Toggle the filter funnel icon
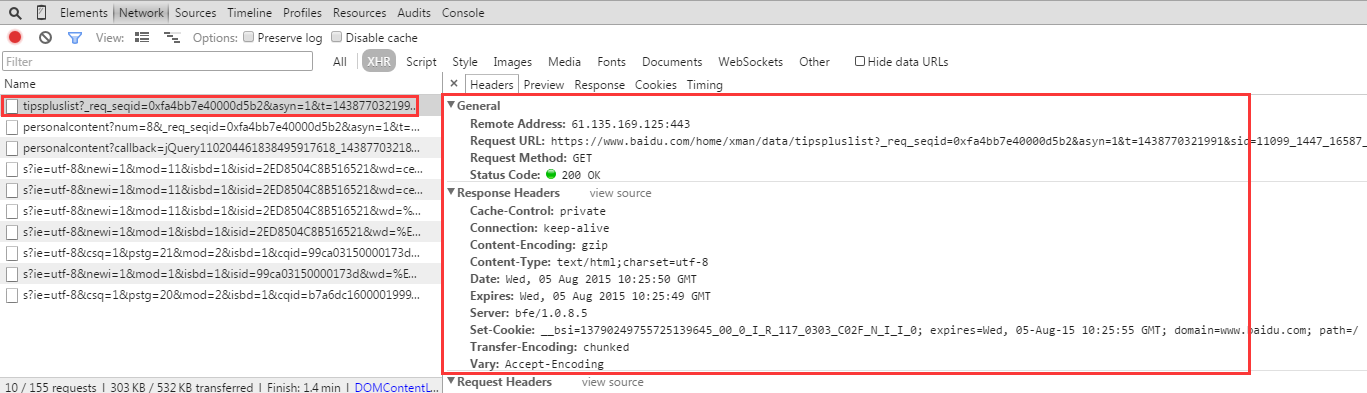 (x=75, y=37)
